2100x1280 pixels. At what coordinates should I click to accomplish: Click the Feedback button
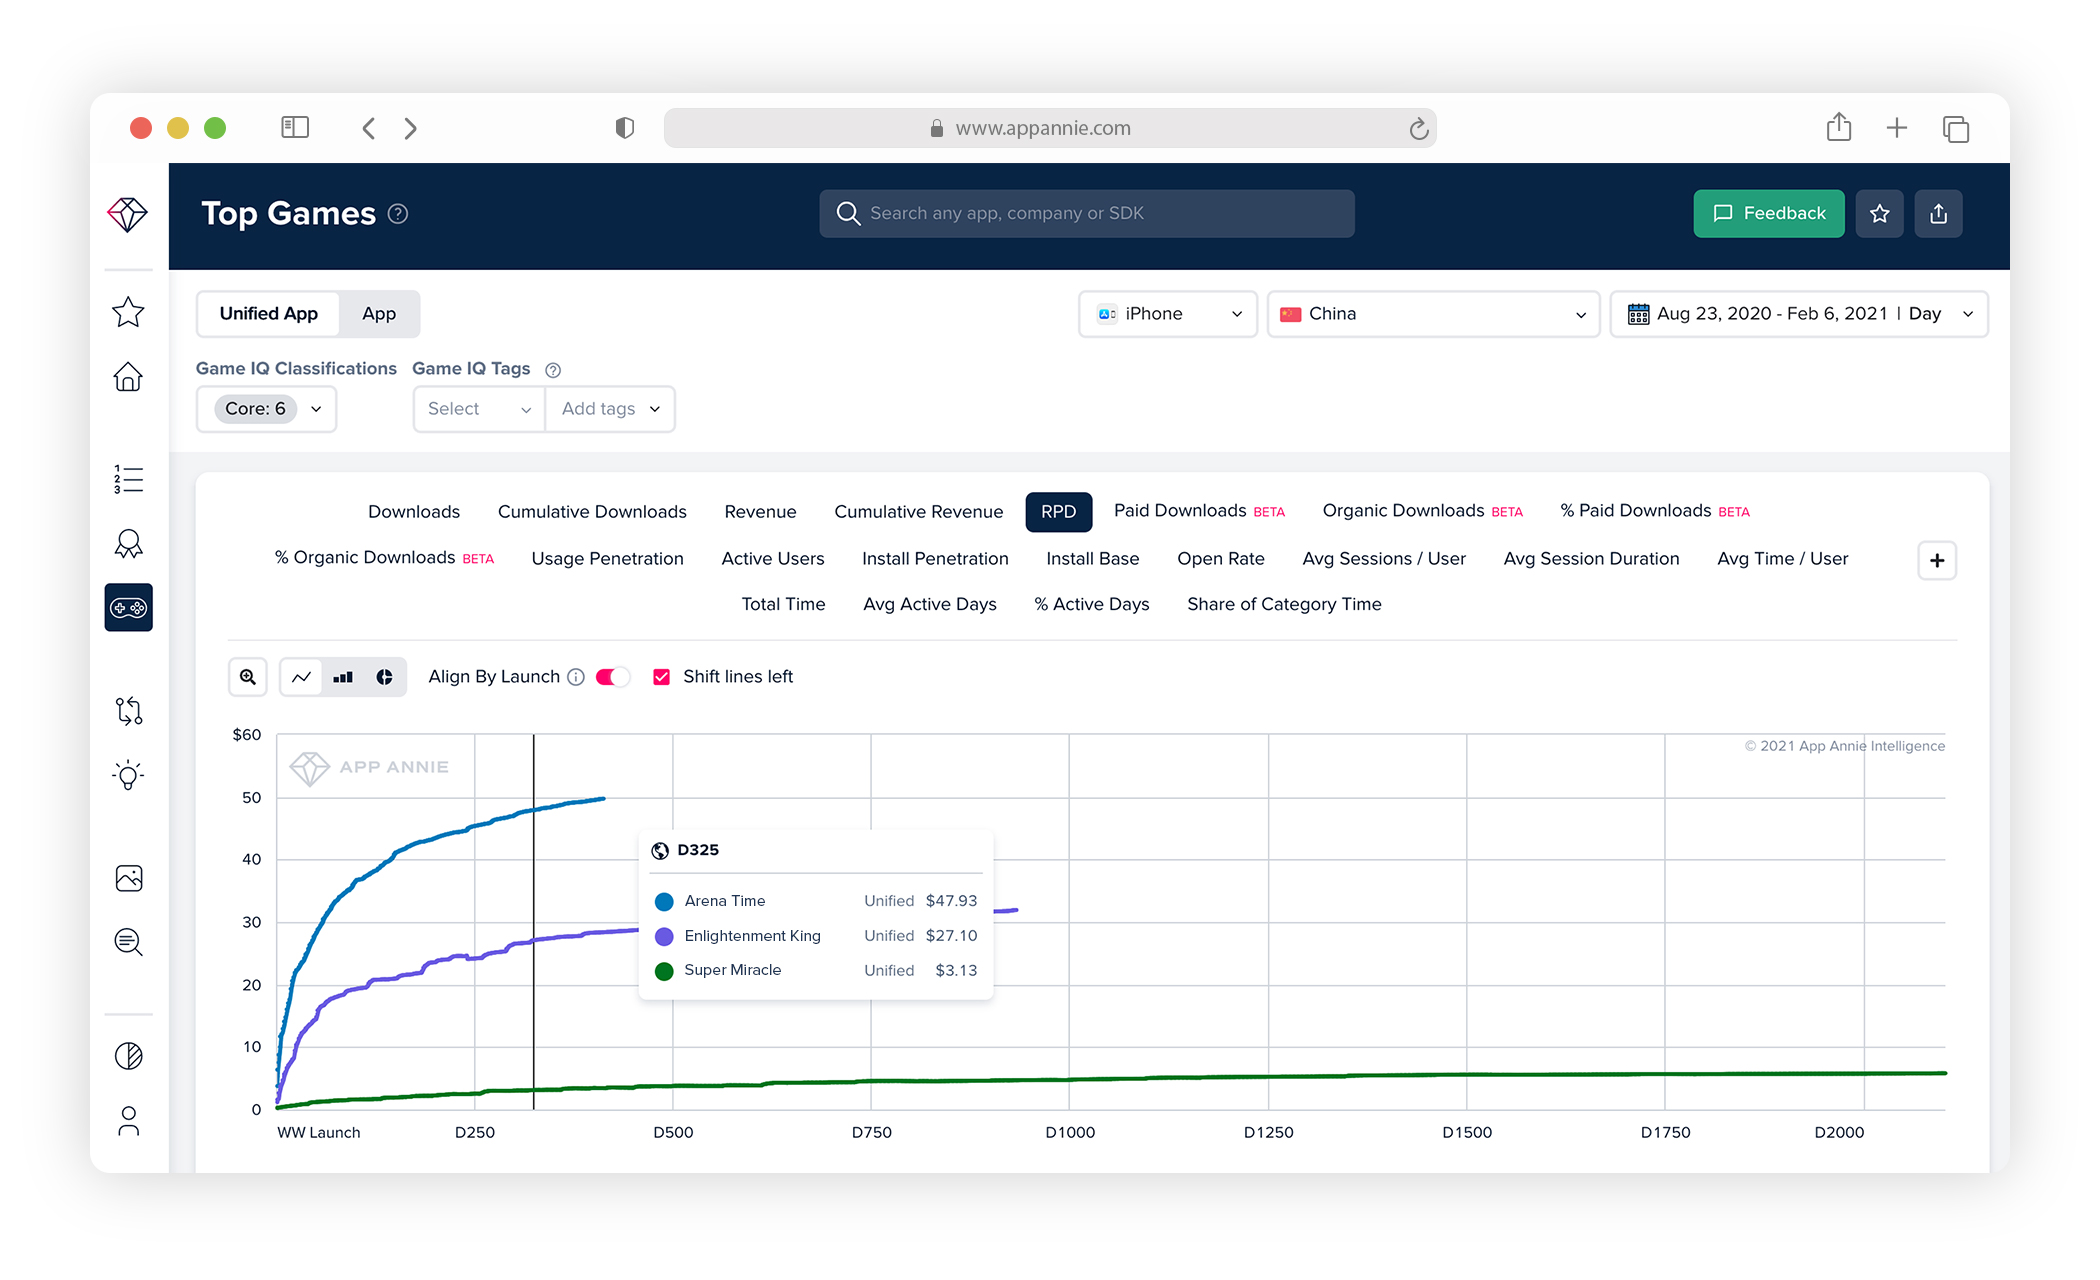[1770, 213]
